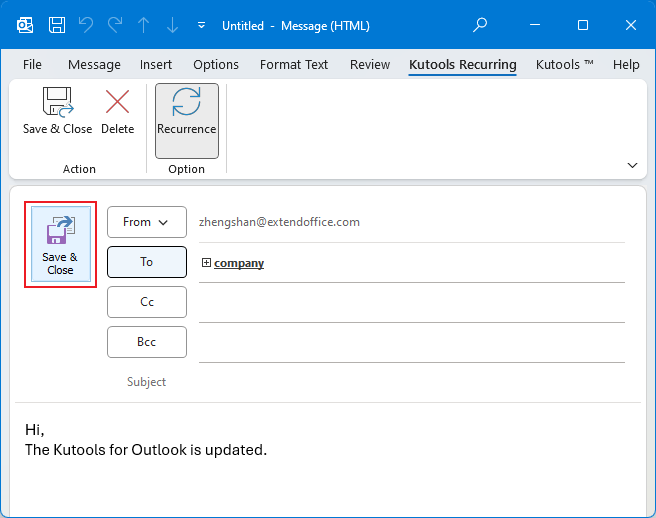The image size is (656, 518).
Task: Open the Recurrence option in ribbon
Action: tap(187, 121)
